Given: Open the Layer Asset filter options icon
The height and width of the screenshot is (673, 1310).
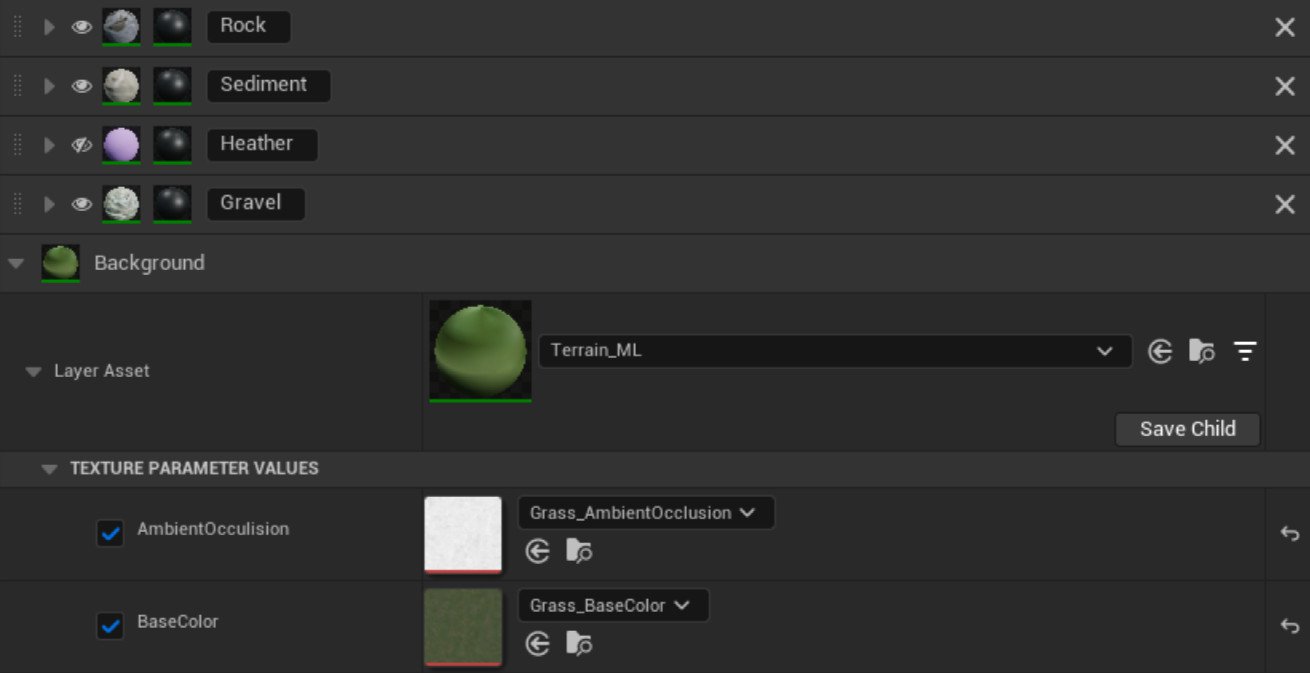Looking at the screenshot, I should 1245,351.
